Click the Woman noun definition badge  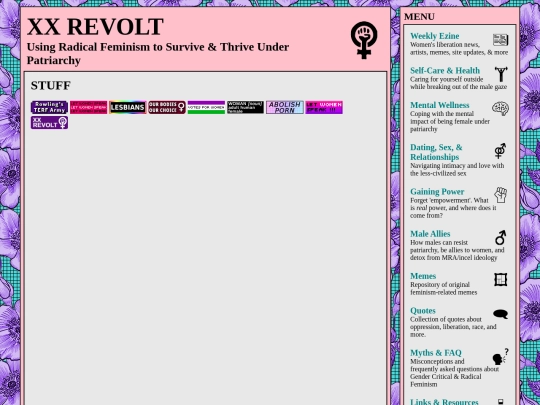pyautogui.click(x=246, y=107)
